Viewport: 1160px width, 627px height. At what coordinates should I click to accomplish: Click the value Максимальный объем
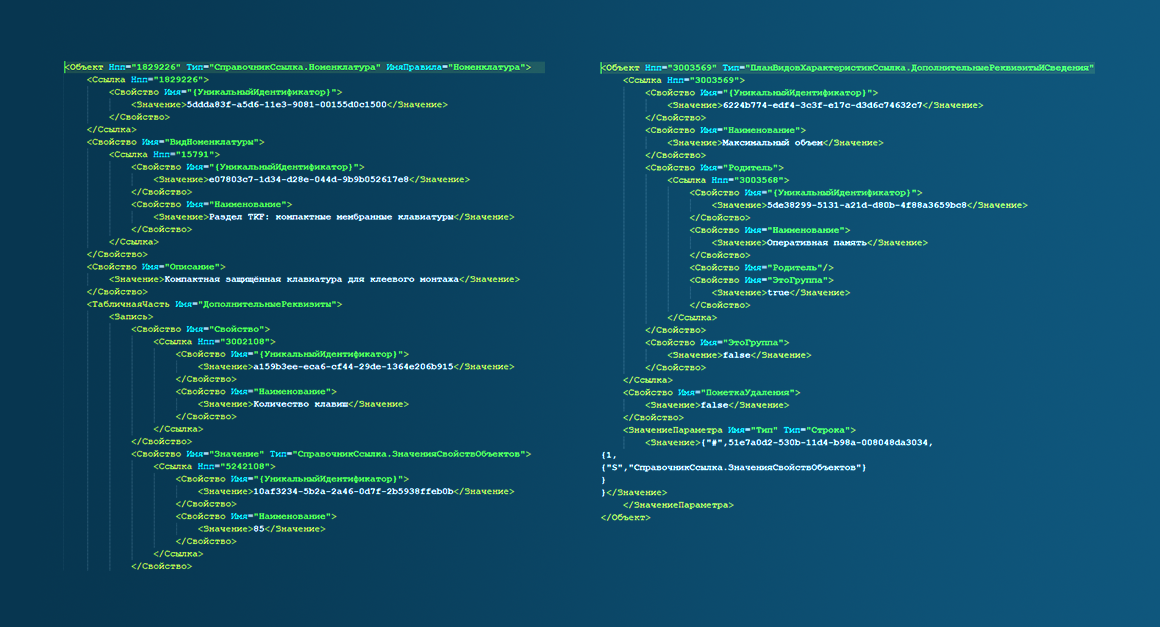pos(772,143)
